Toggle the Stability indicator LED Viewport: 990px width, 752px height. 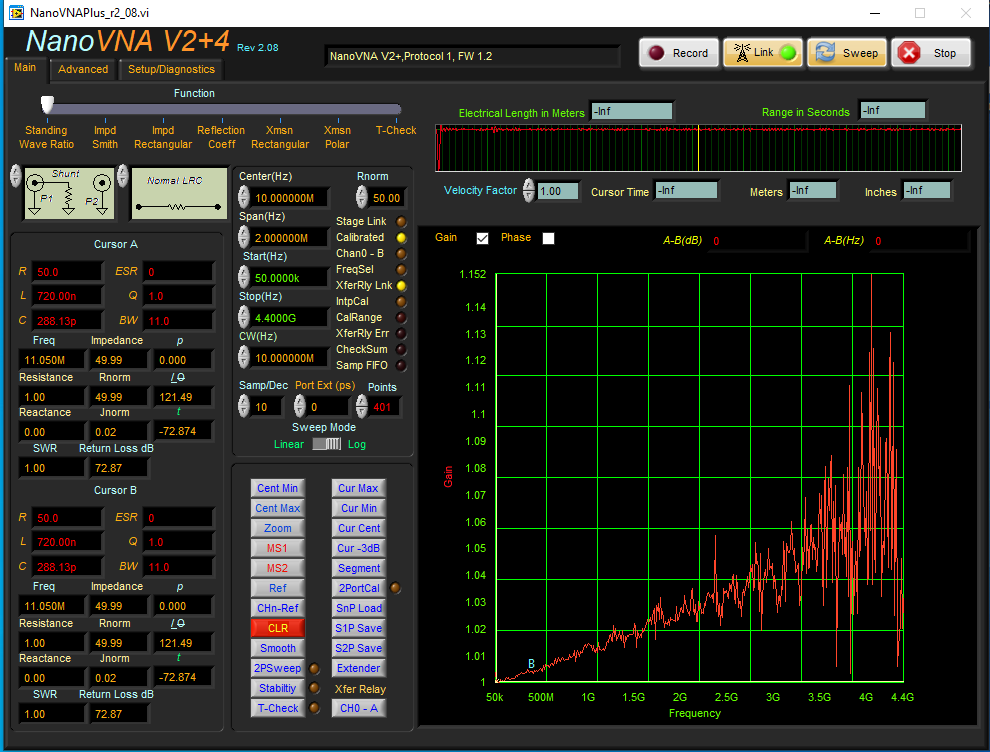click(x=314, y=688)
